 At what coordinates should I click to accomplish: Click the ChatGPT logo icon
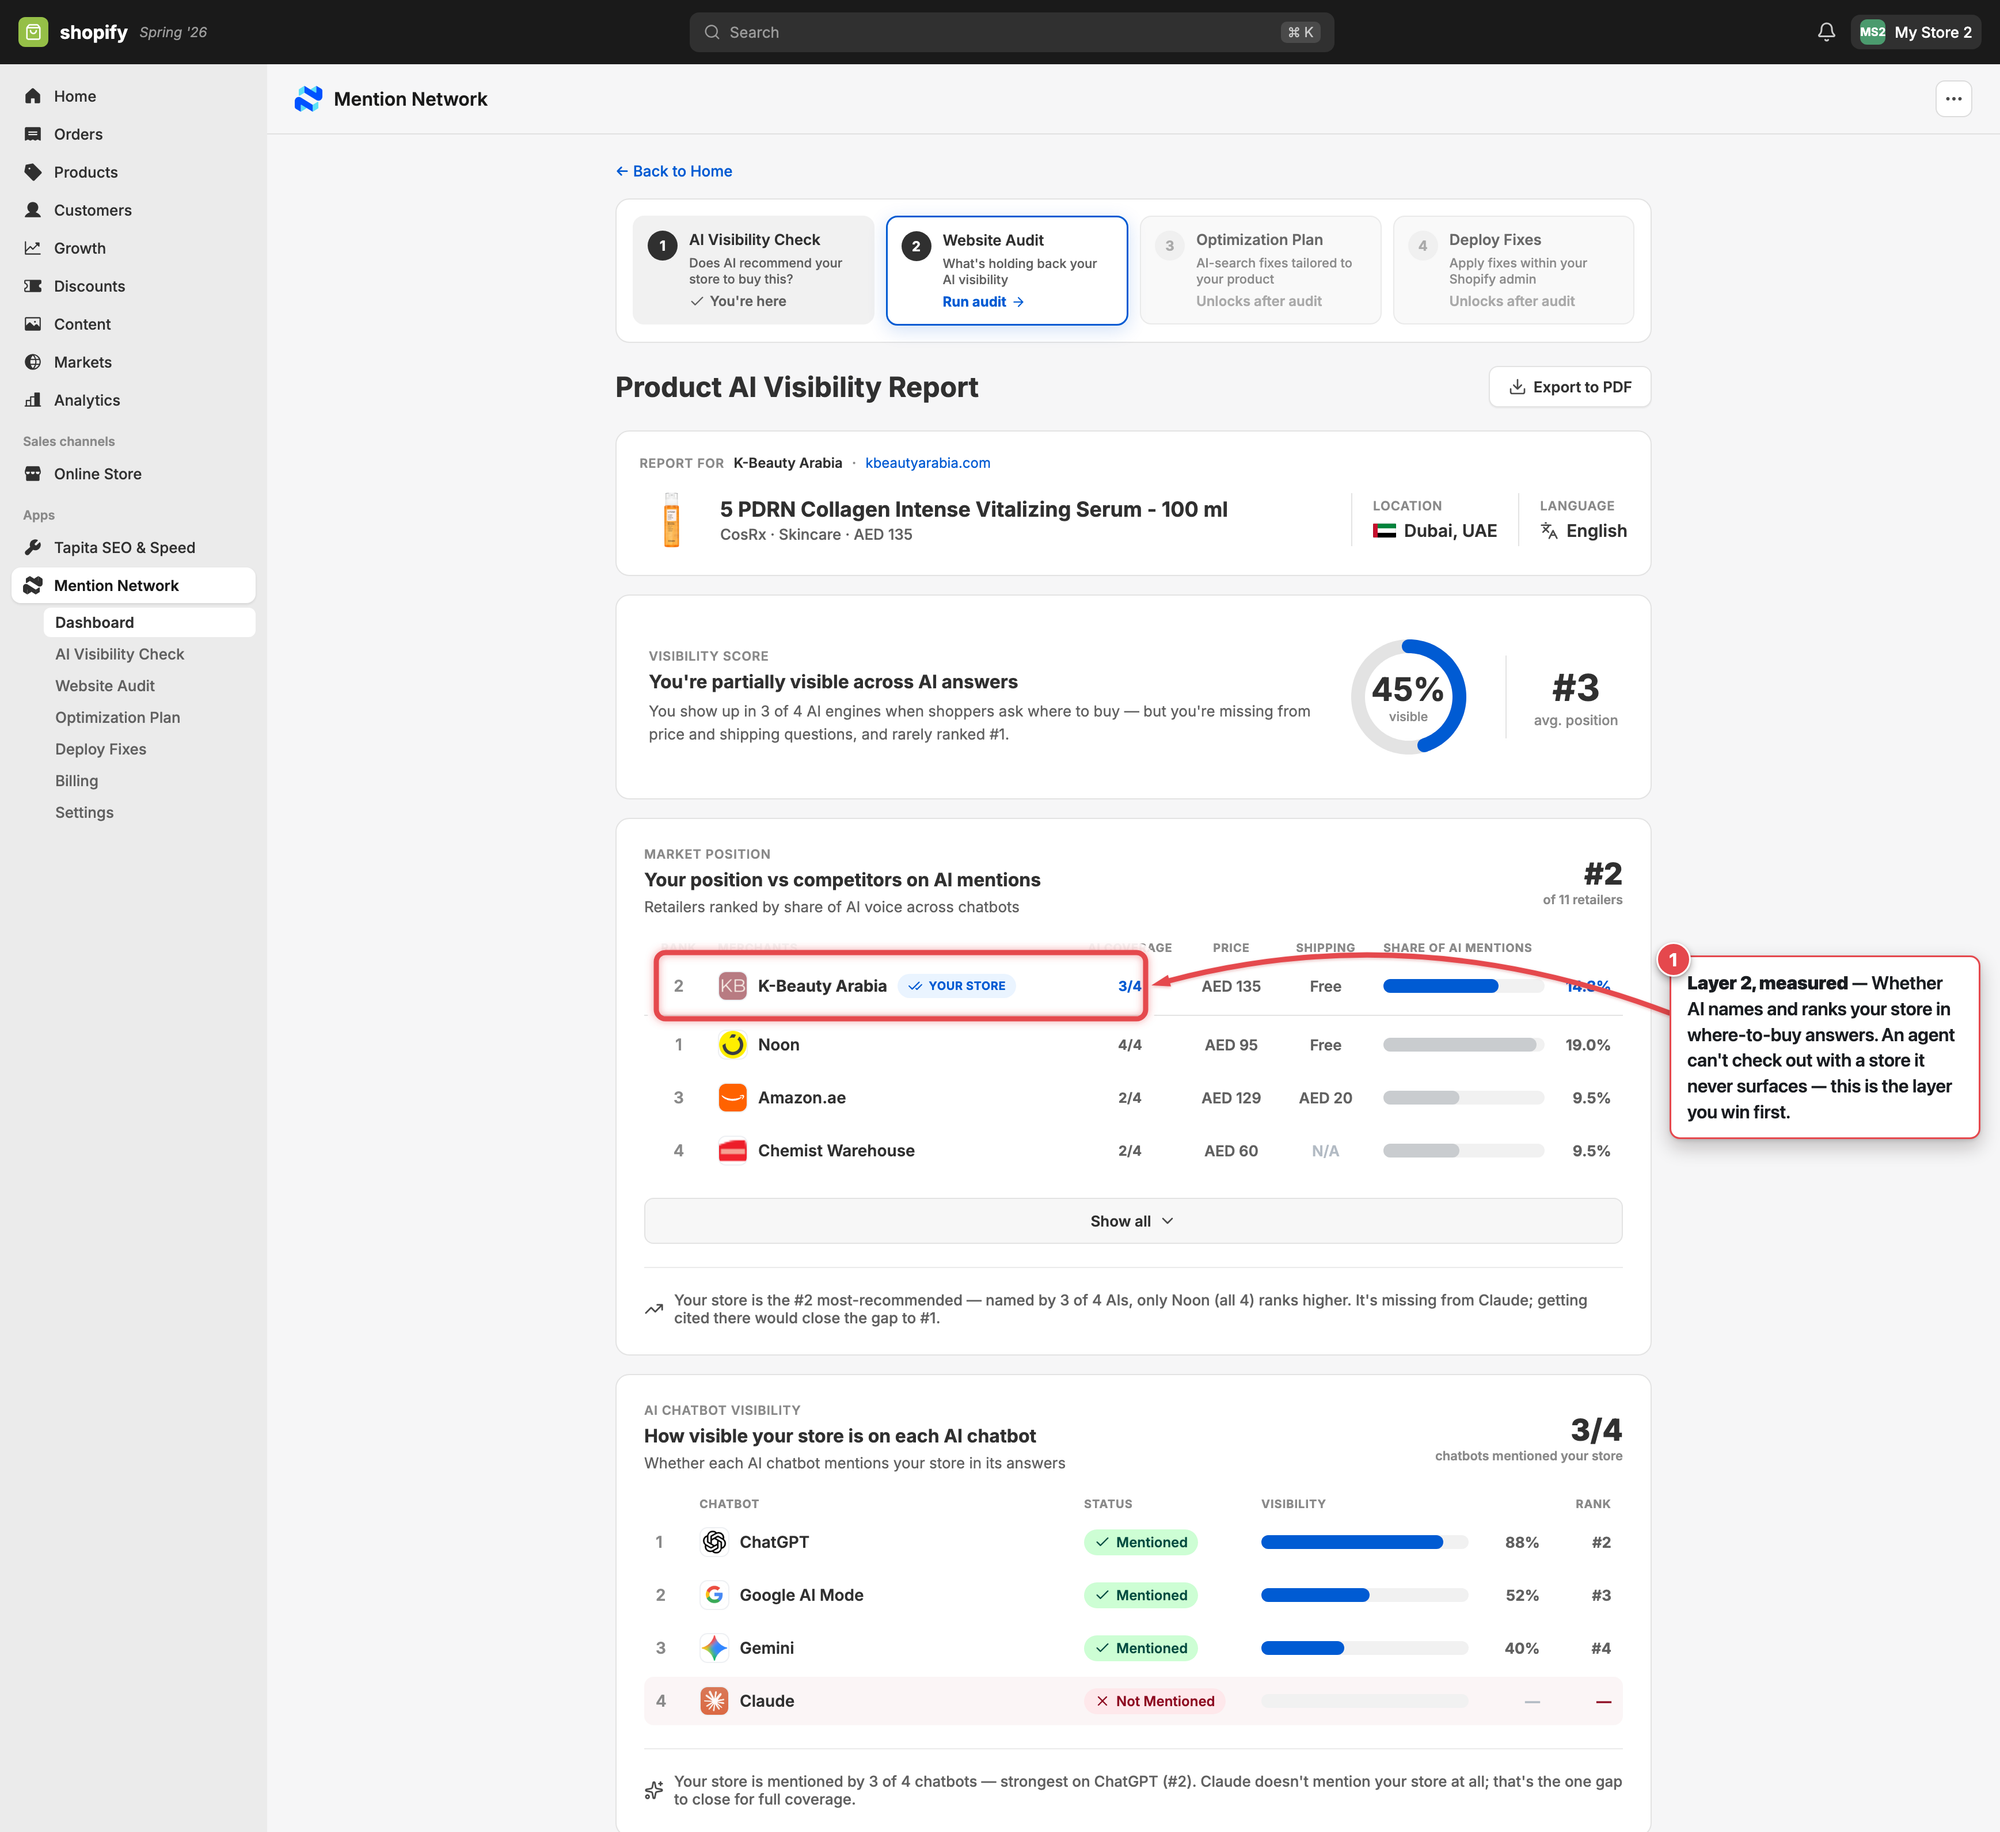(714, 1542)
